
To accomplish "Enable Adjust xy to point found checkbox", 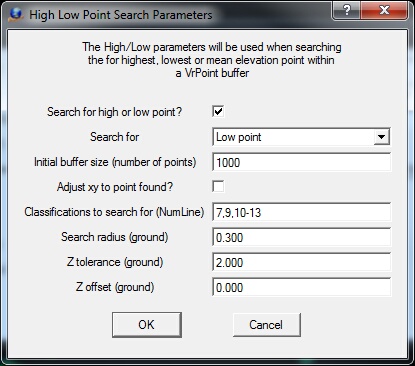I will click(x=218, y=186).
